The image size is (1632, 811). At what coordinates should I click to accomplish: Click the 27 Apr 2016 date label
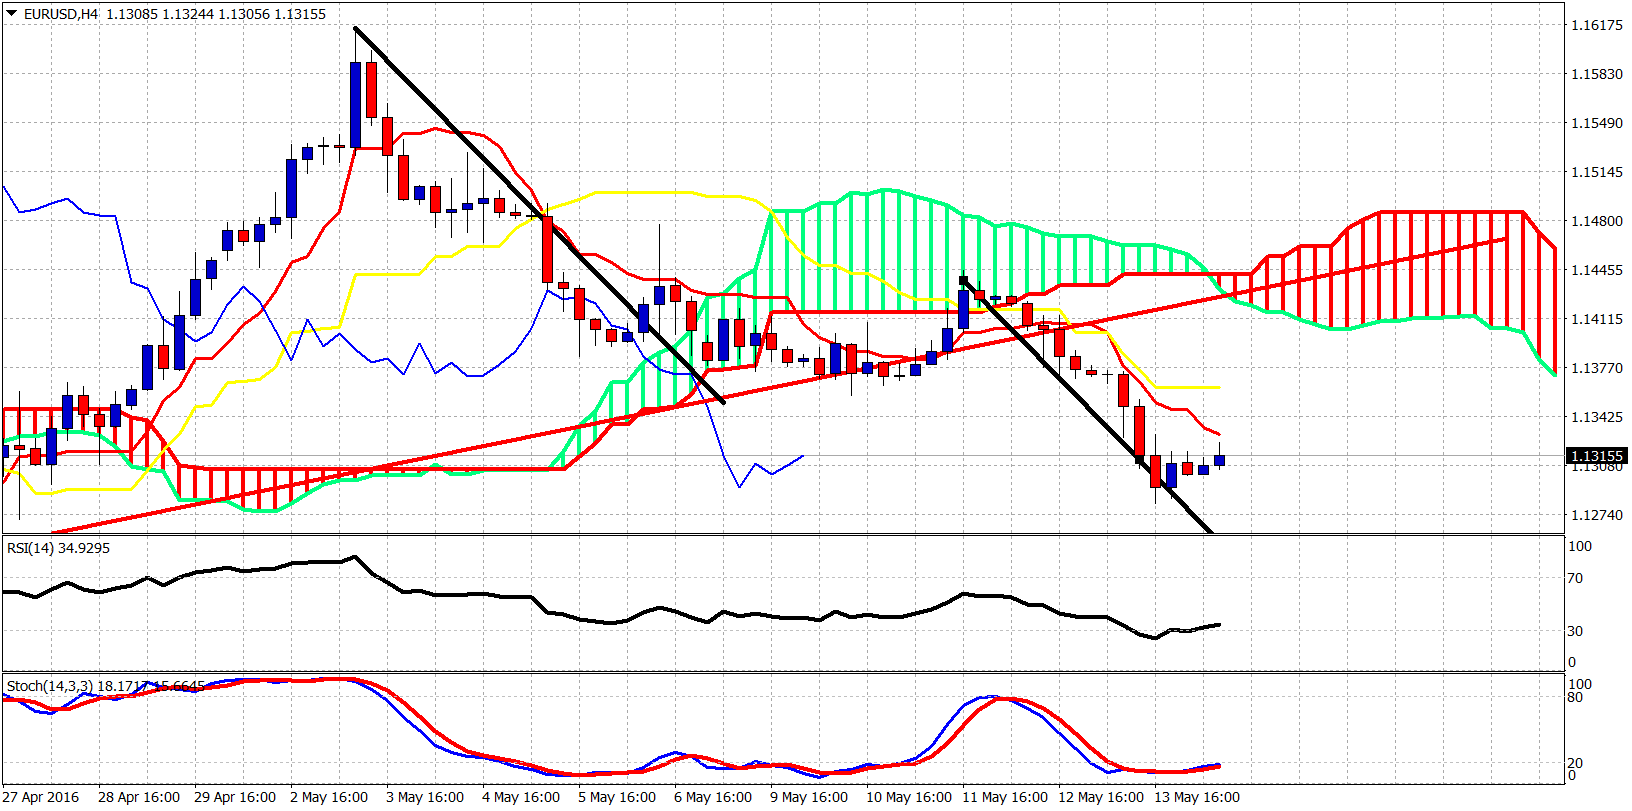click(41, 797)
